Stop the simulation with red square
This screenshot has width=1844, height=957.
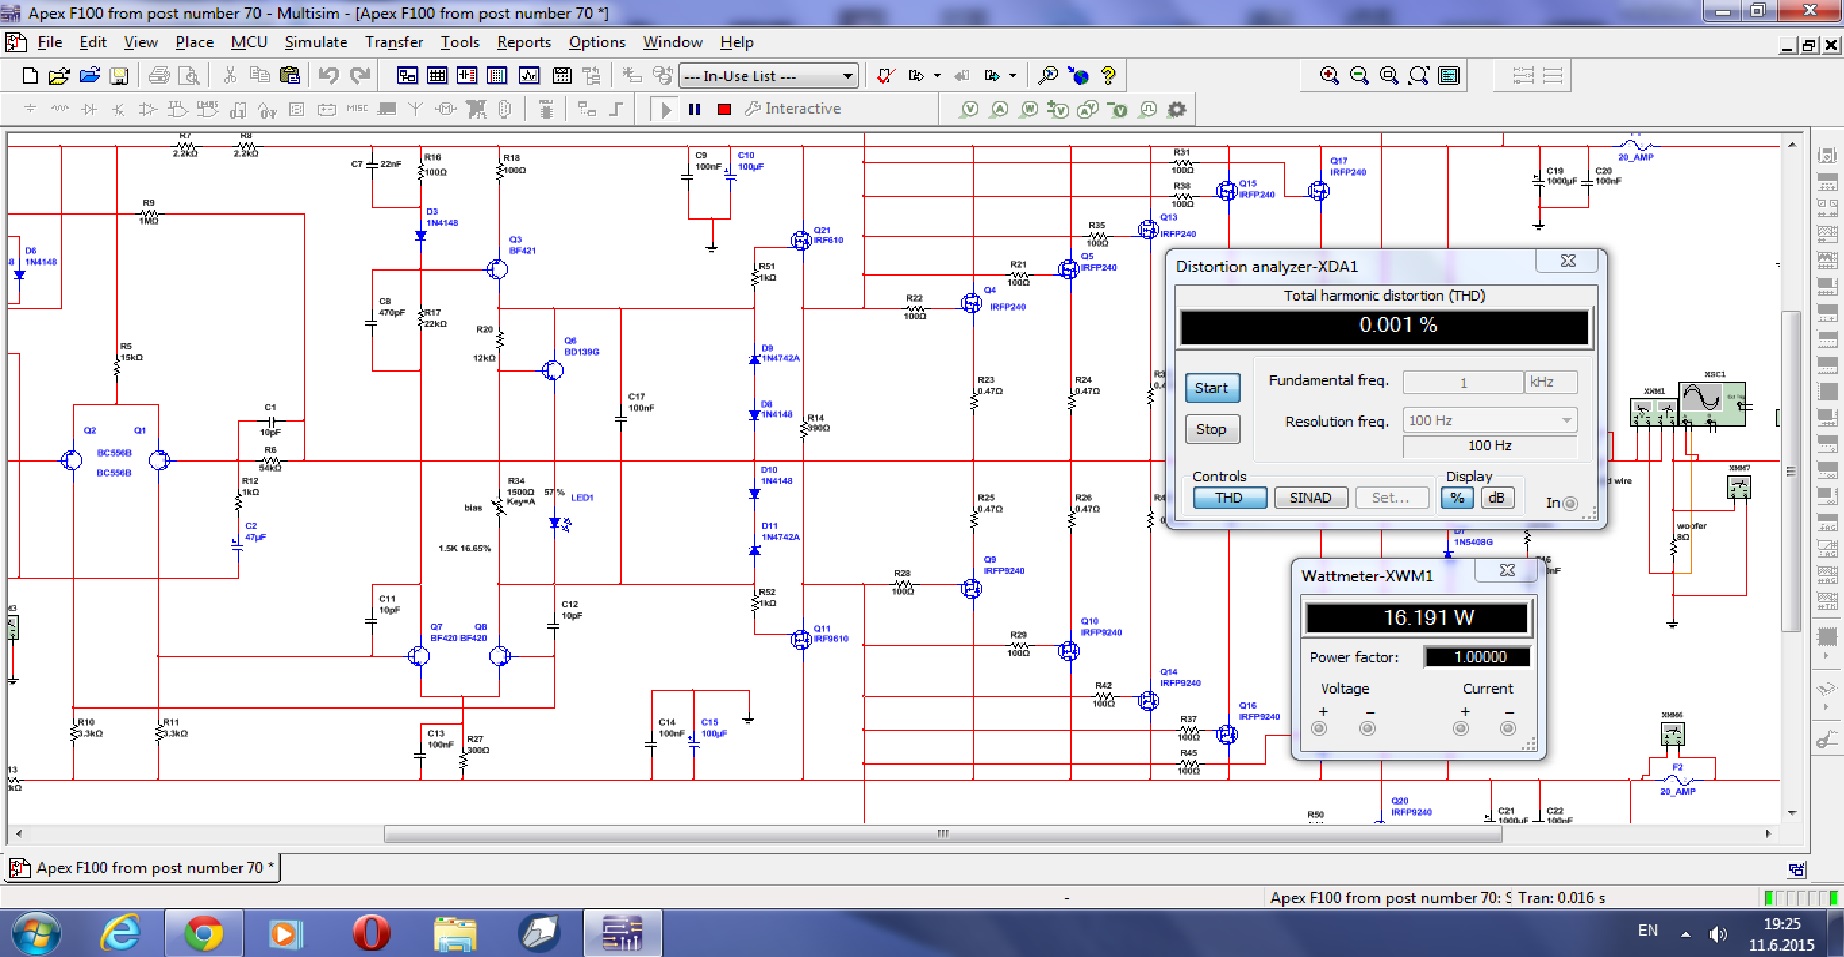tap(725, 109)
